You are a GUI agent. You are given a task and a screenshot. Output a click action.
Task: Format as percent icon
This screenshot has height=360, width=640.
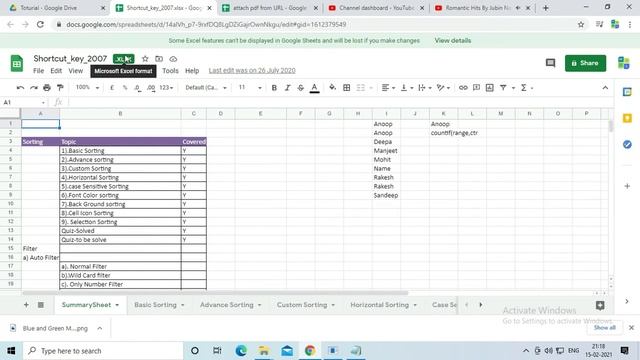pyautogui.click(x=125, y=88)
